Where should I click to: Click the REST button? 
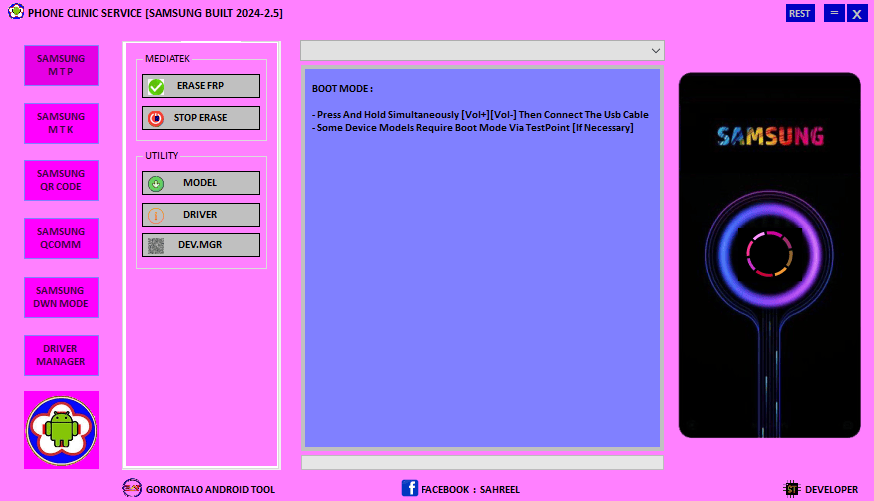(800, 13)
